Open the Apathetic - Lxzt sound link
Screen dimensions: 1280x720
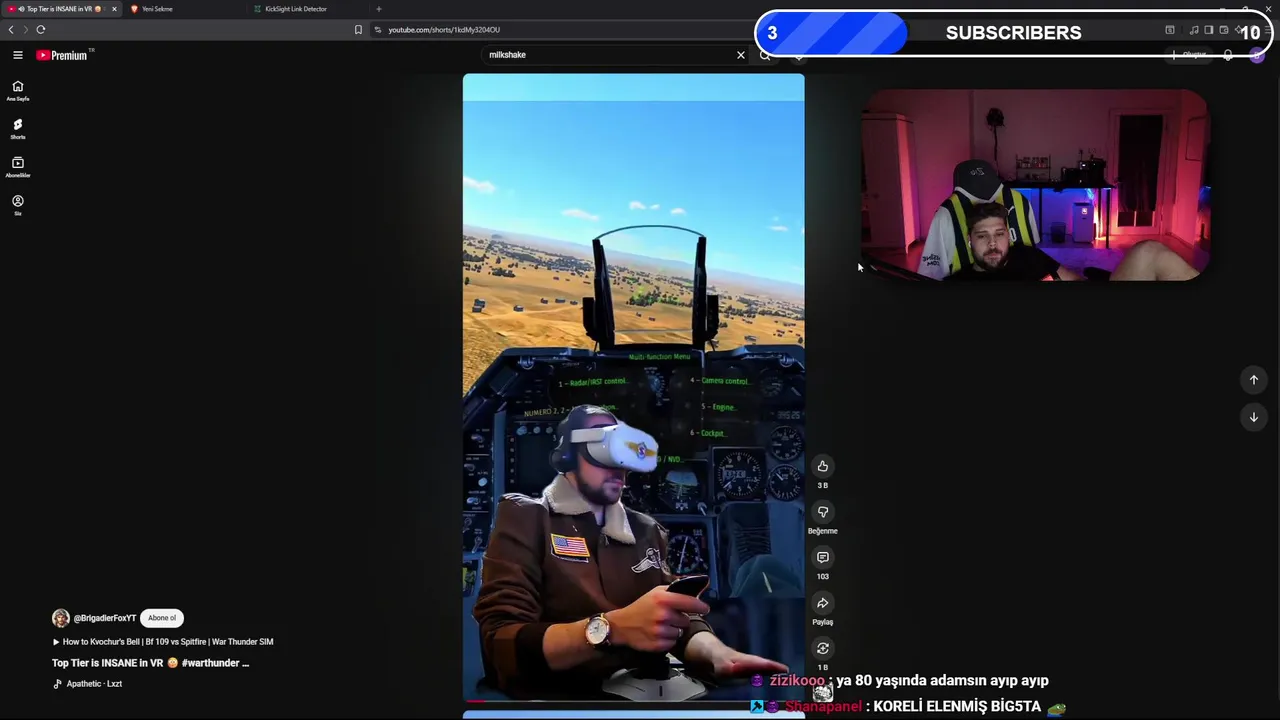88,684
